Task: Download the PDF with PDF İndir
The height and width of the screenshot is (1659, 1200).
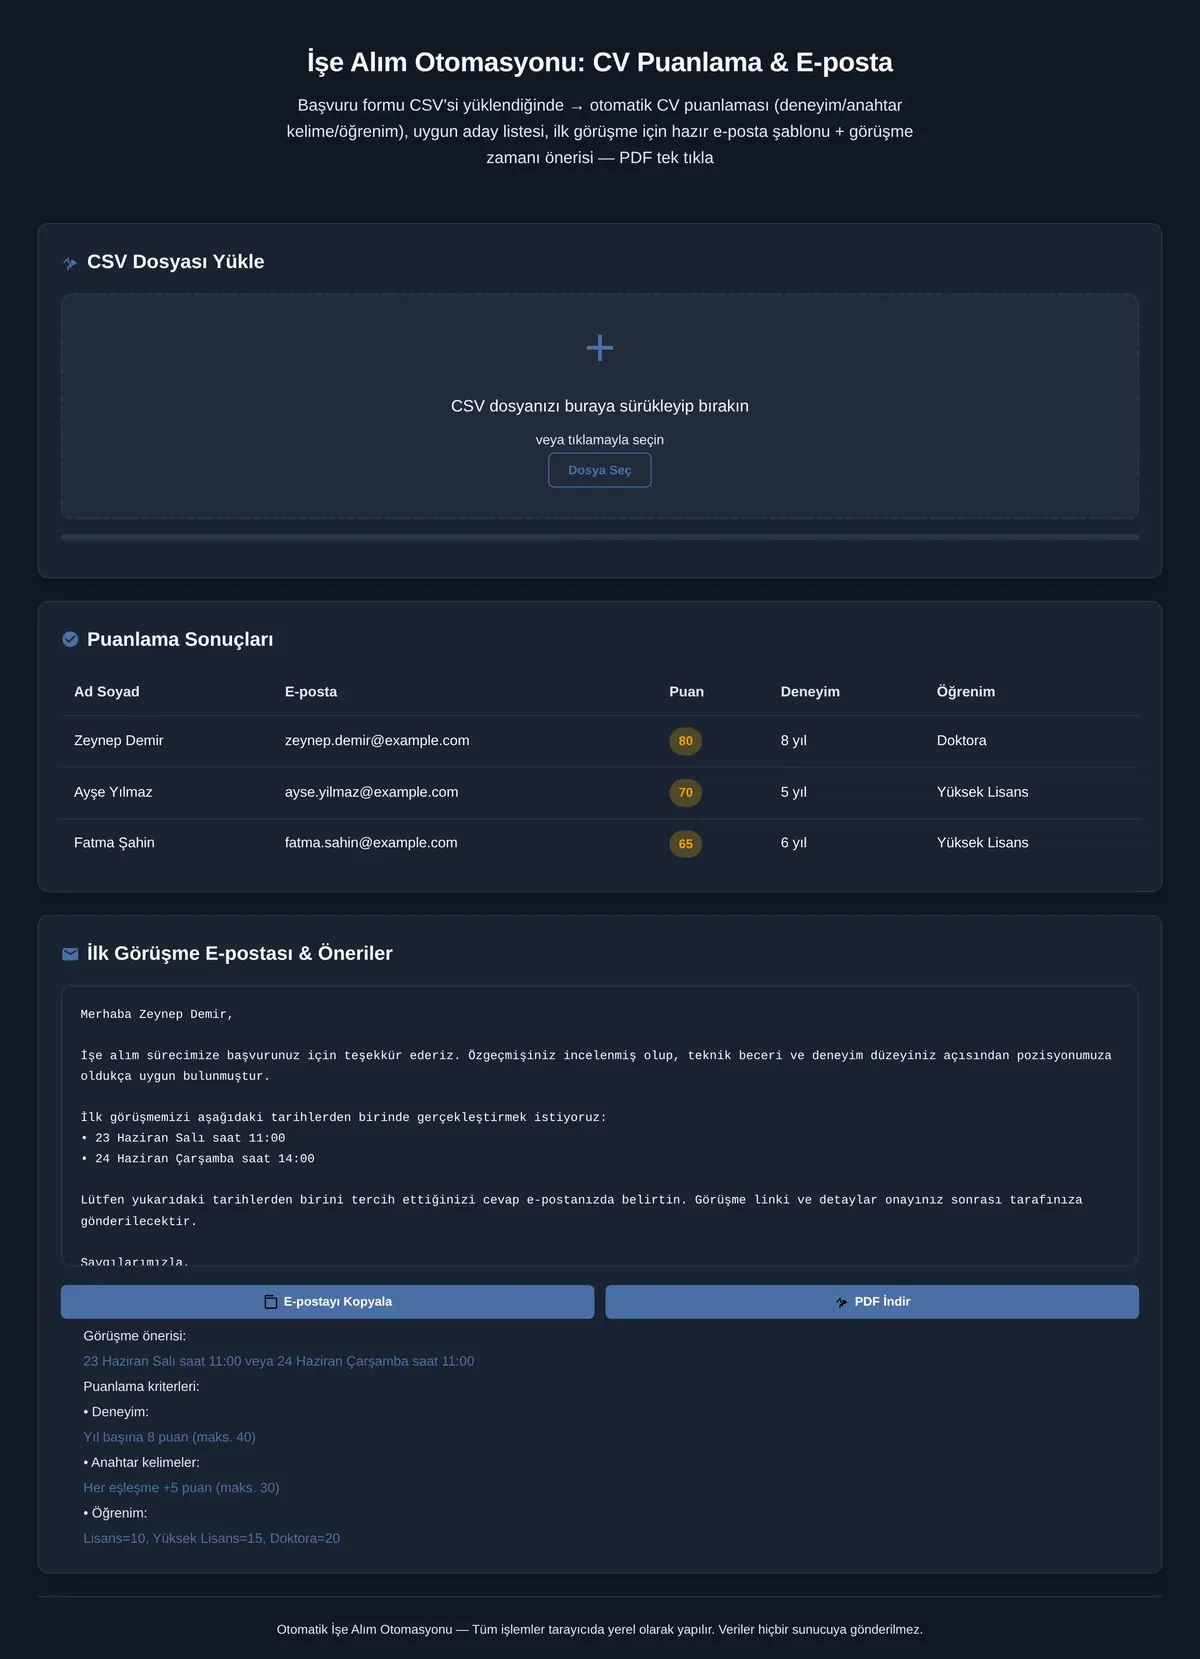Action: click(872, 1302)
